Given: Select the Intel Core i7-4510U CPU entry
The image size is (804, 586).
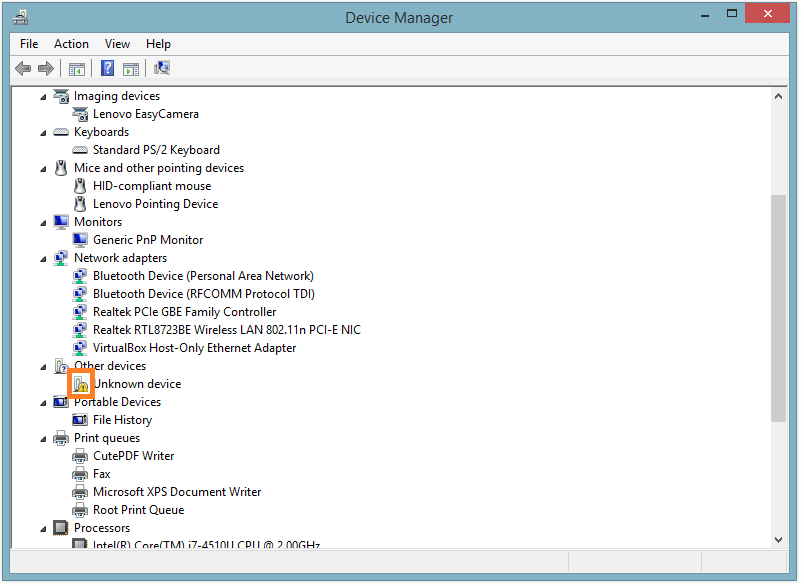Looking at the screenshot, I should tap(206, 544).
